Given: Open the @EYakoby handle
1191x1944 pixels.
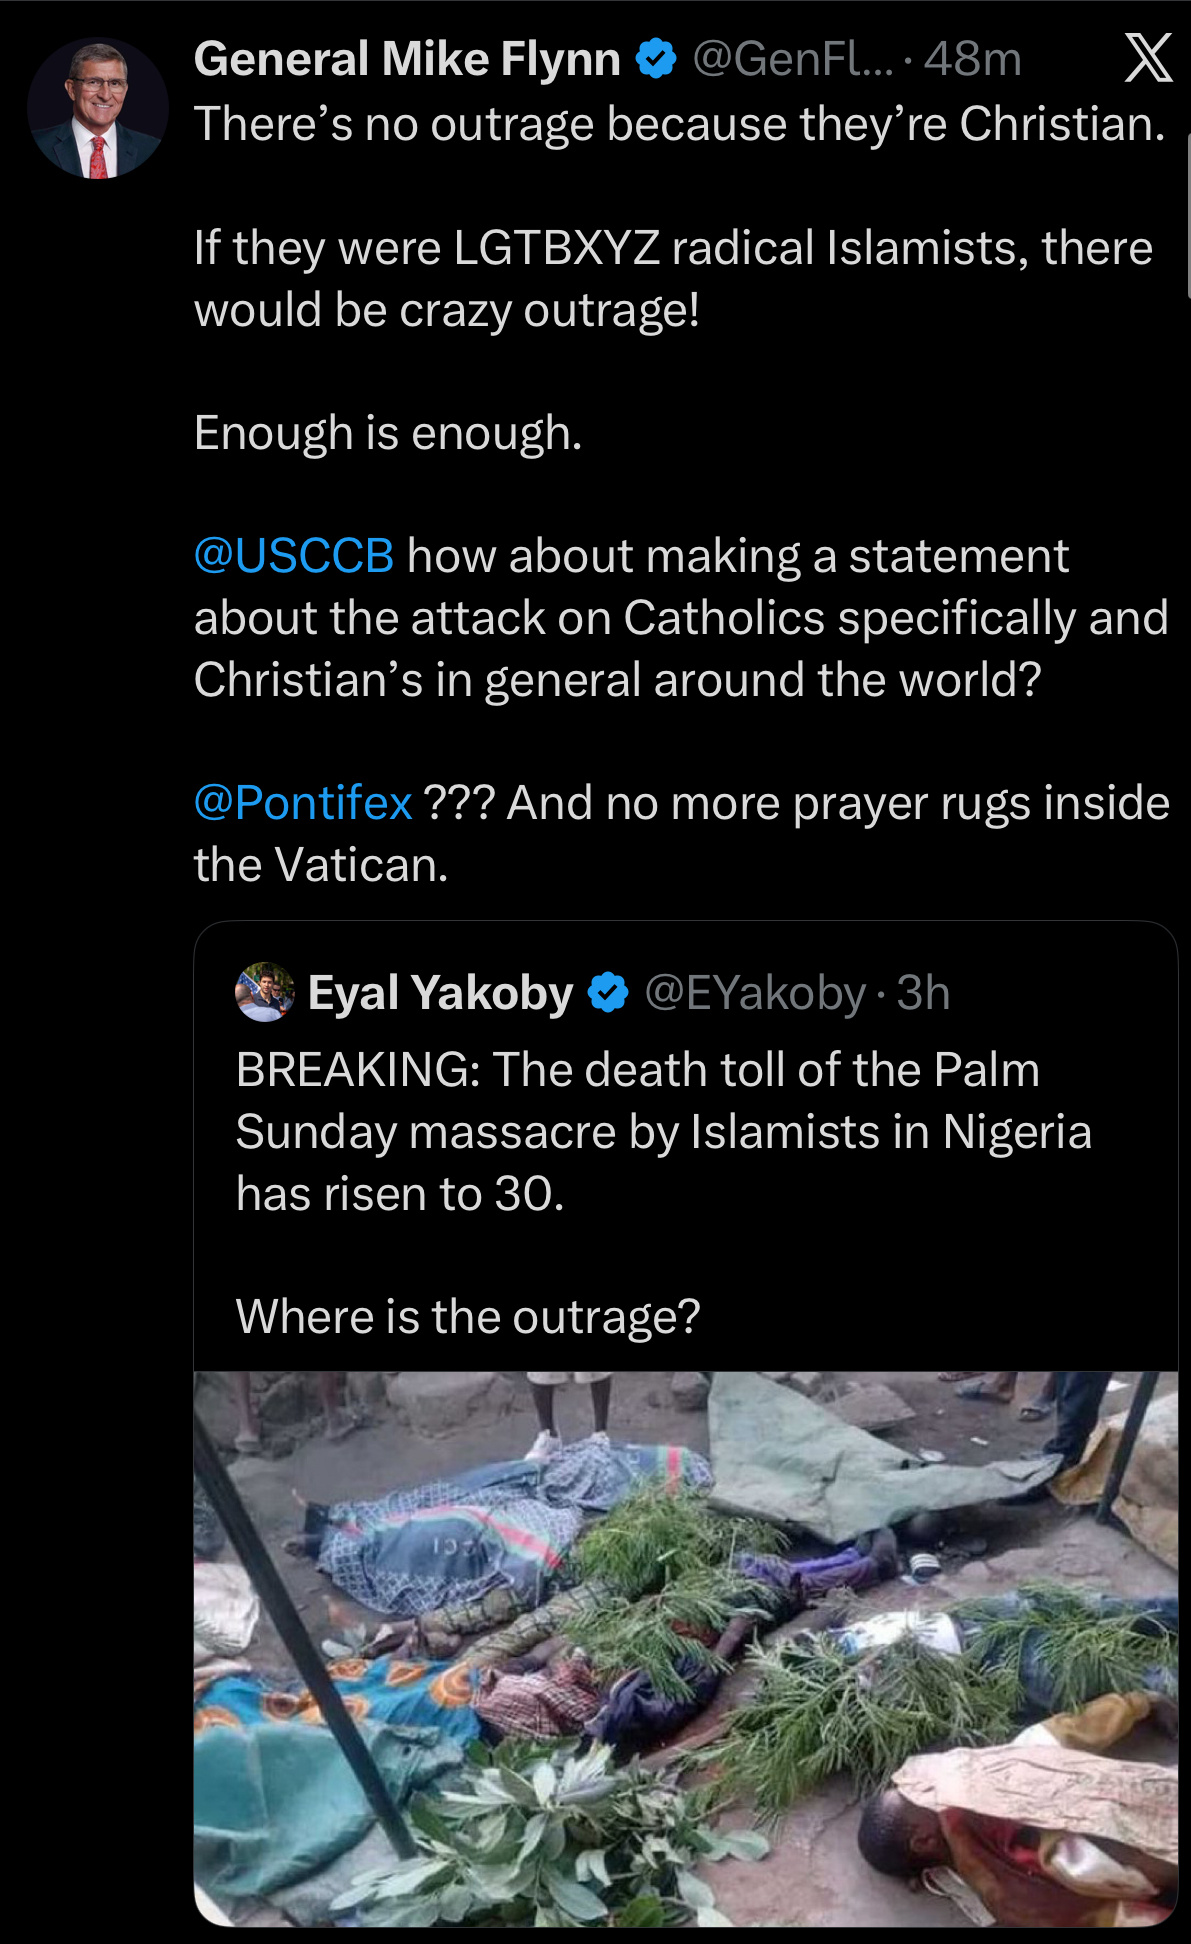Looking at the screenshot, I should [x=755, y=993].
